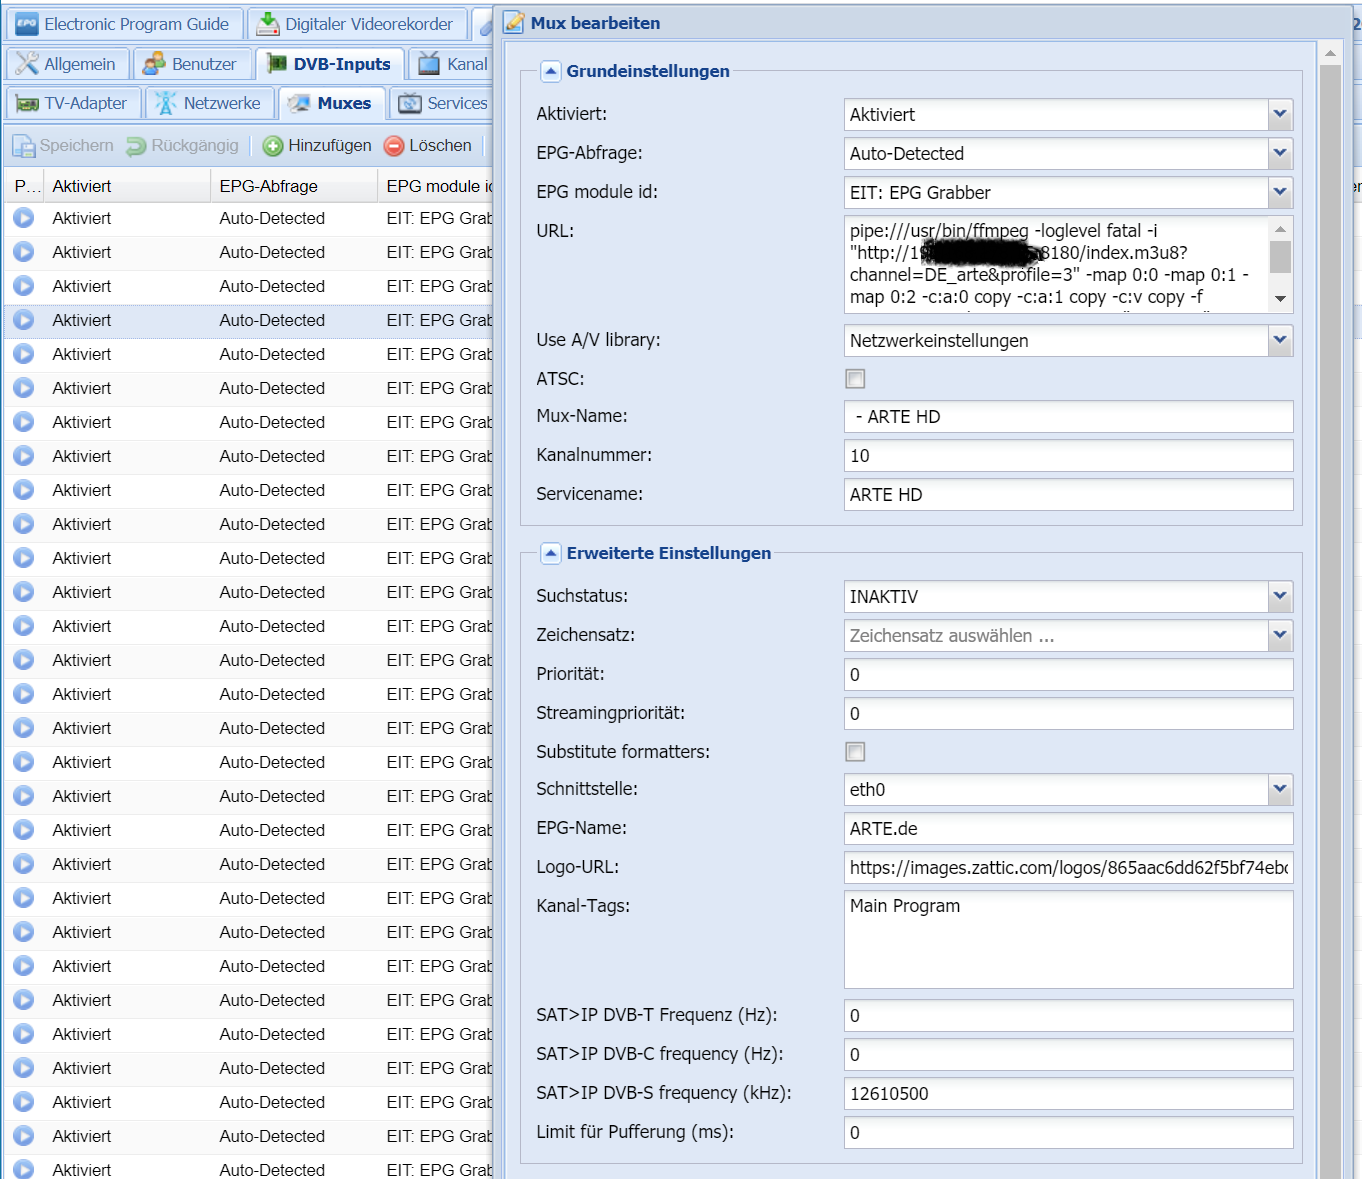
Task: Click the Benutzer people icon
Action: point(154,64)
